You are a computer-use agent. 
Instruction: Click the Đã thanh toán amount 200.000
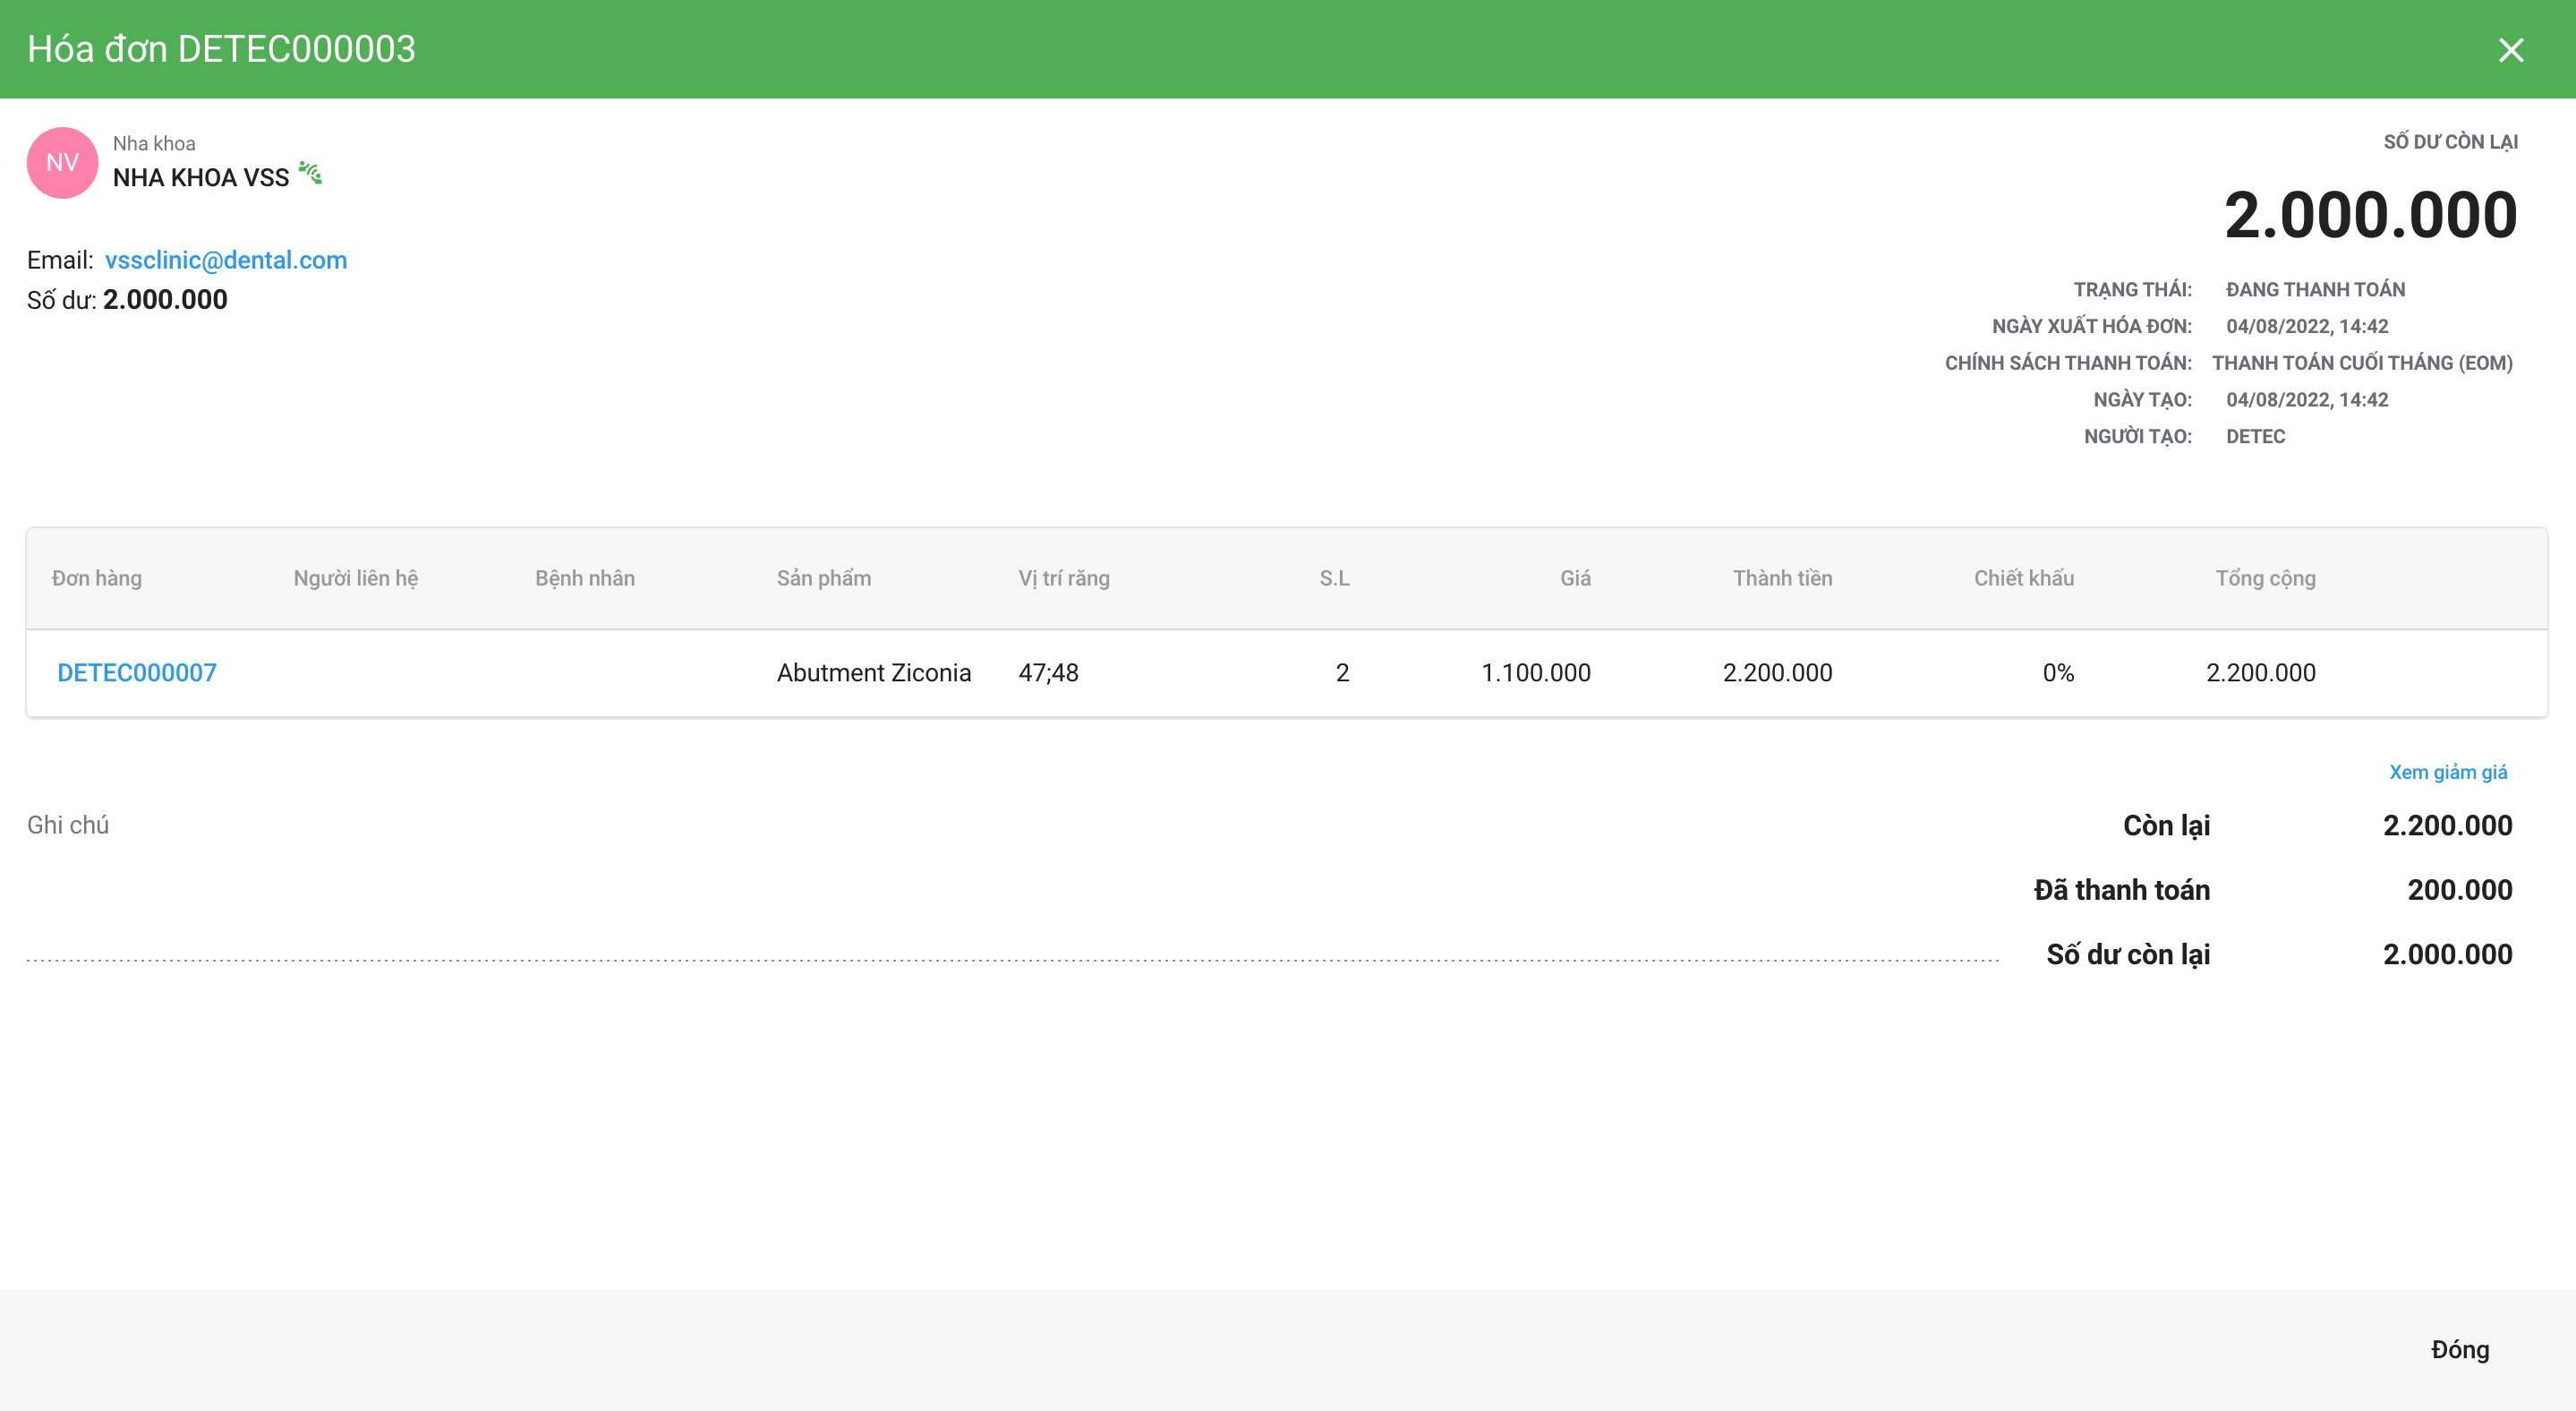[x=2459, y=890]
